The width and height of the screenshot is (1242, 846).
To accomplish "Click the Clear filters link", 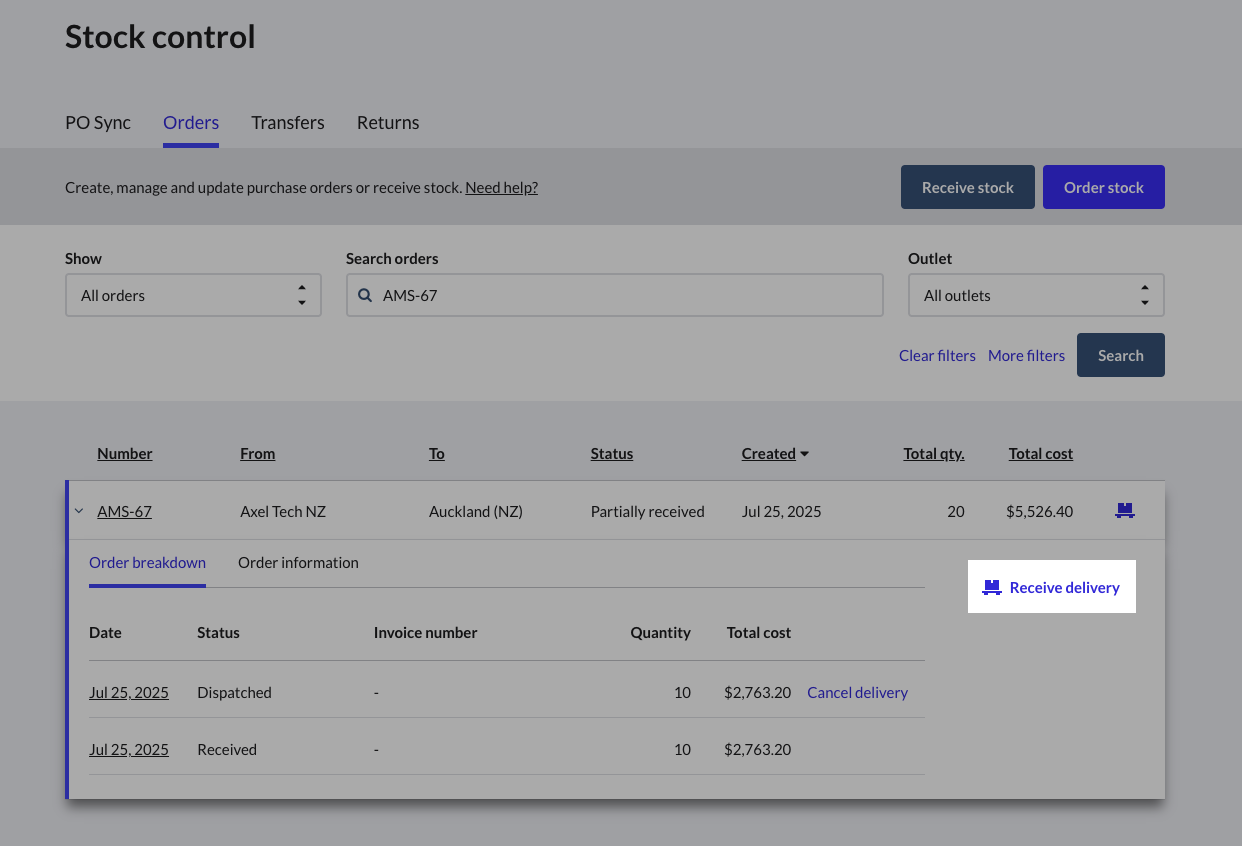I will (937, 355).
